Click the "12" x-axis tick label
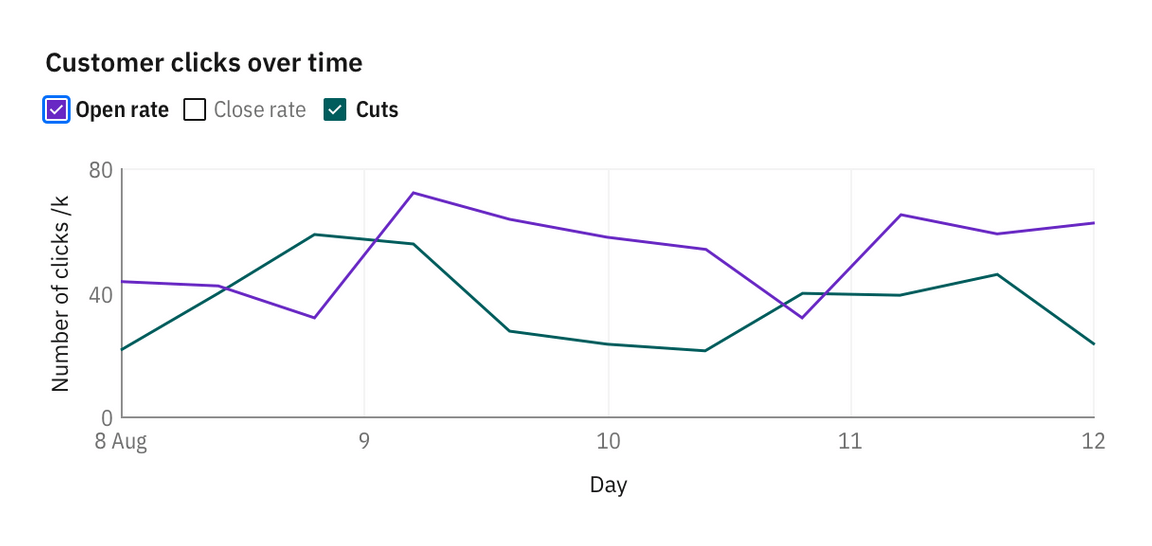Image resolution: width=1152 pixels, height=546 pixels. [1093, 442]
